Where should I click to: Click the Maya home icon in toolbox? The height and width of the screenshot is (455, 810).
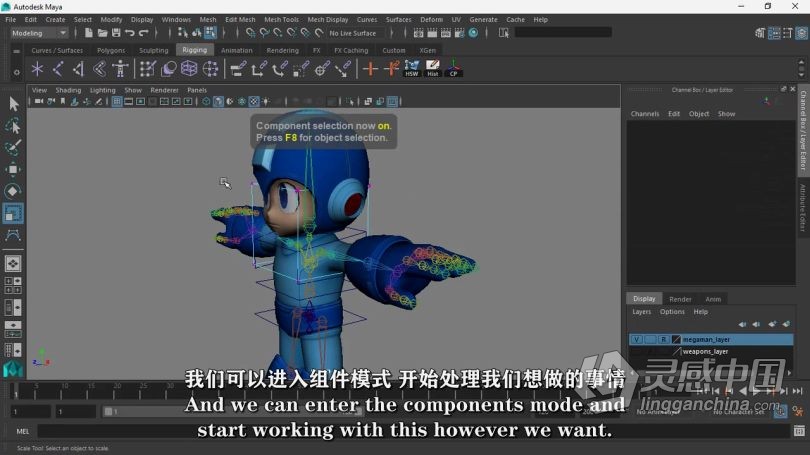[12, 369]
